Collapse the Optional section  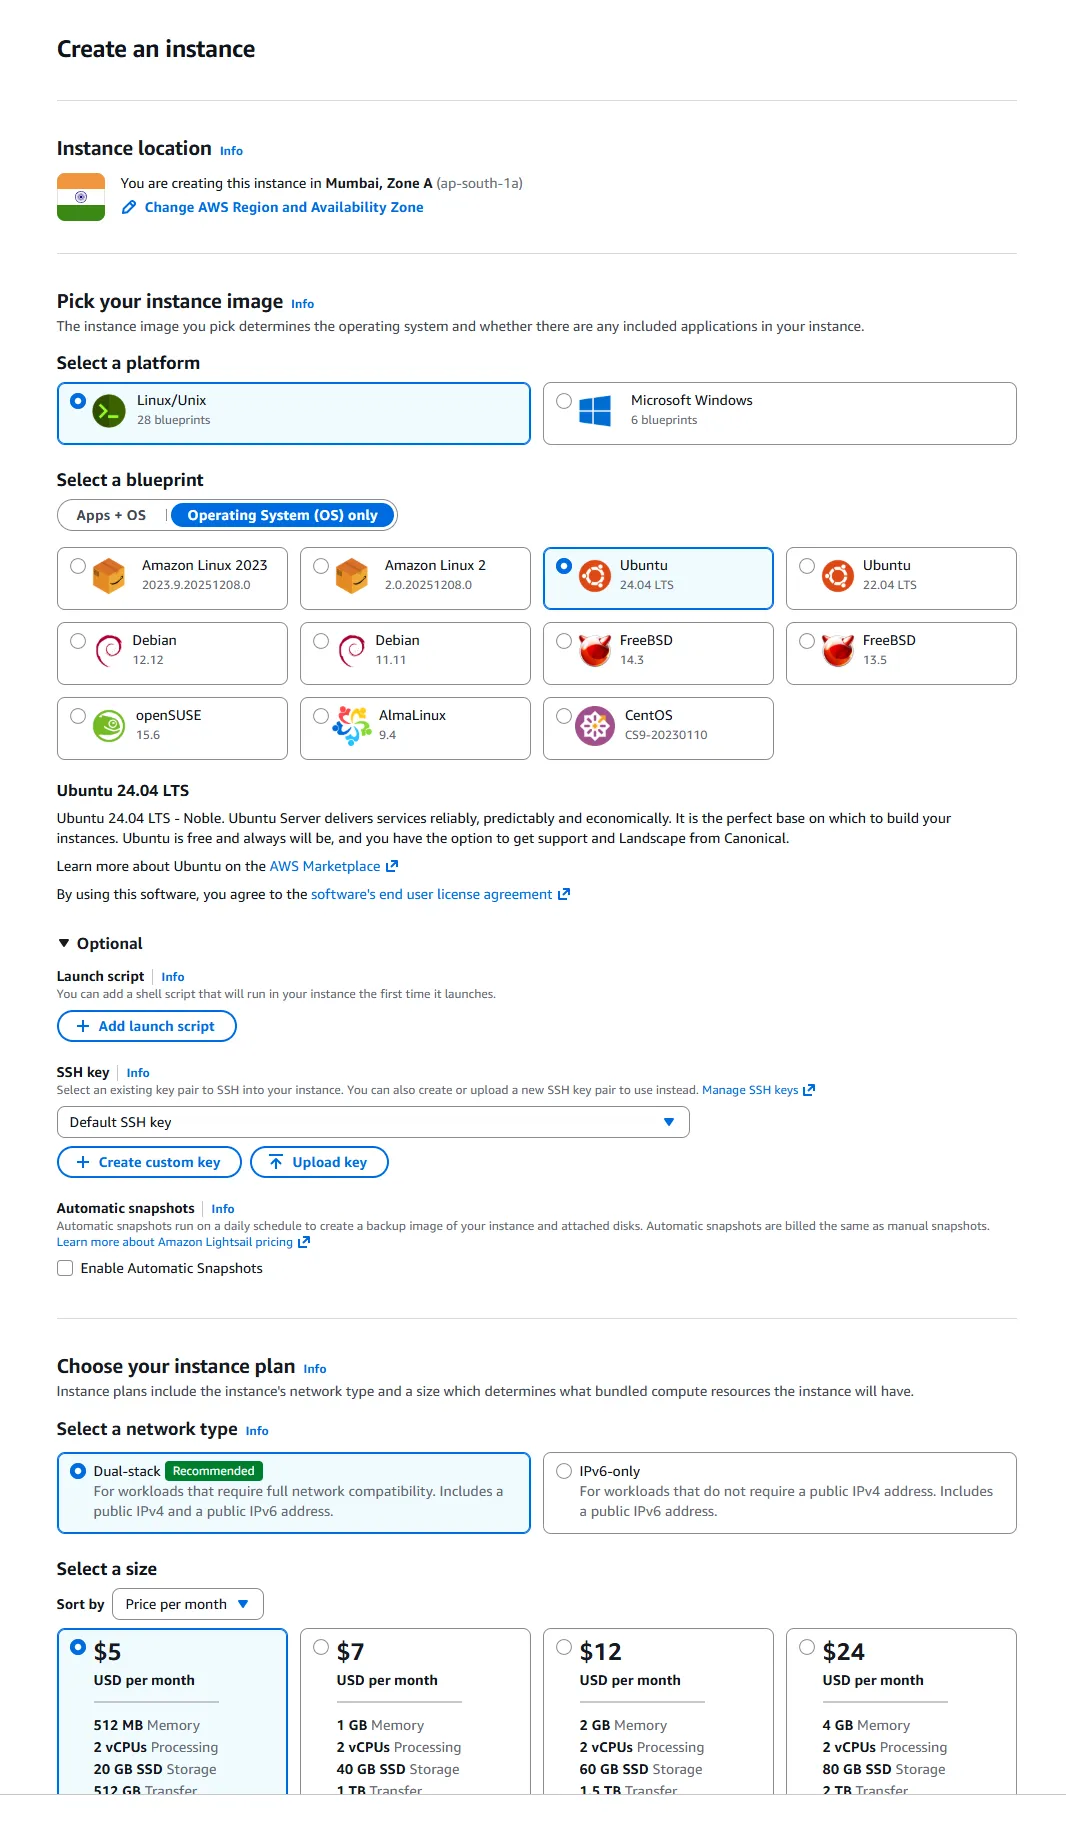66,943
